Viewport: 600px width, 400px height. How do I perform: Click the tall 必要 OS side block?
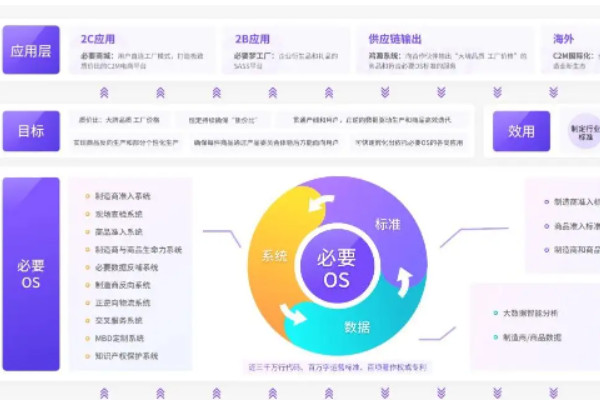point(31,273)
